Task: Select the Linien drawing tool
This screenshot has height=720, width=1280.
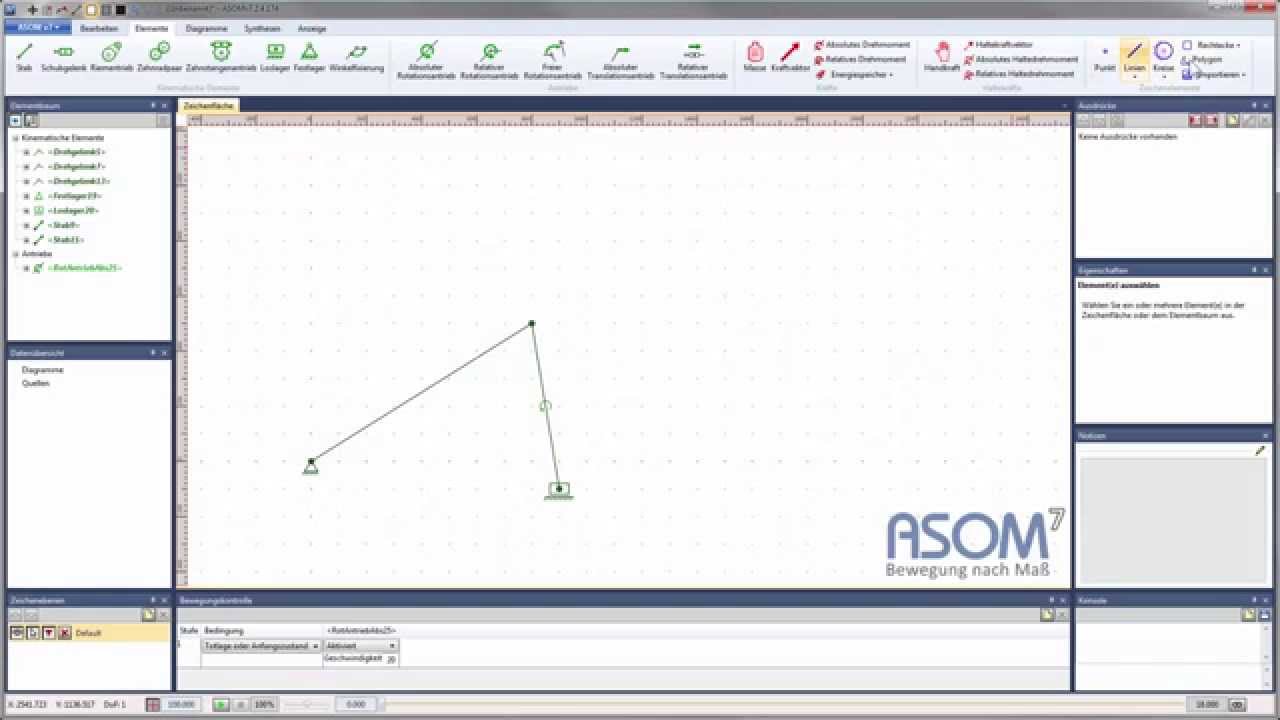Action: pos(1134,59)
